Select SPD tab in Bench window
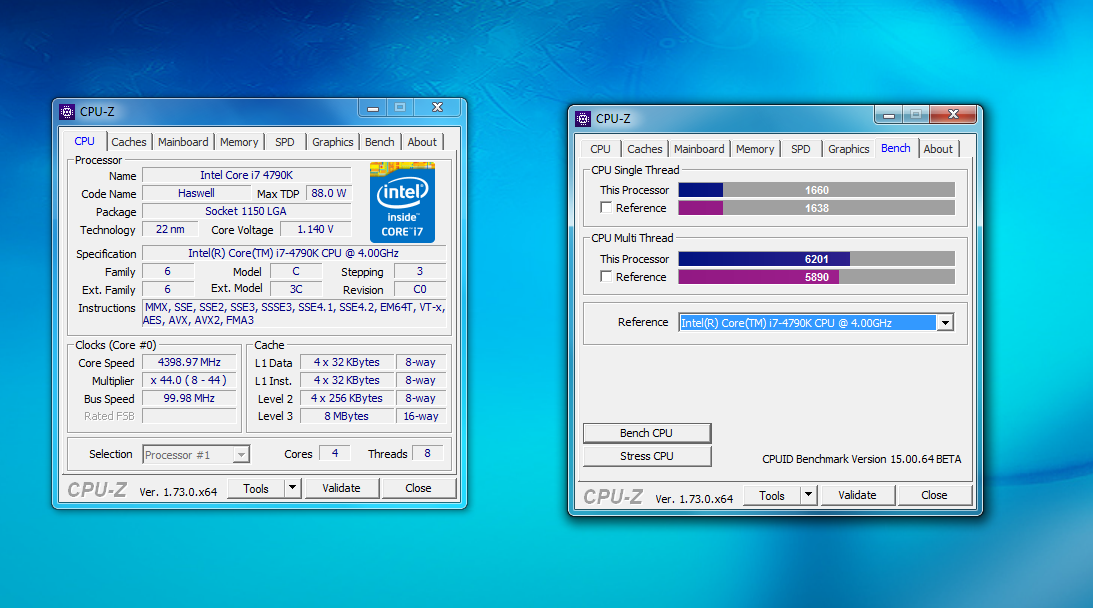Image resolution: width=1093 pixels, height=608 pixels. click(x=801, y=149)
